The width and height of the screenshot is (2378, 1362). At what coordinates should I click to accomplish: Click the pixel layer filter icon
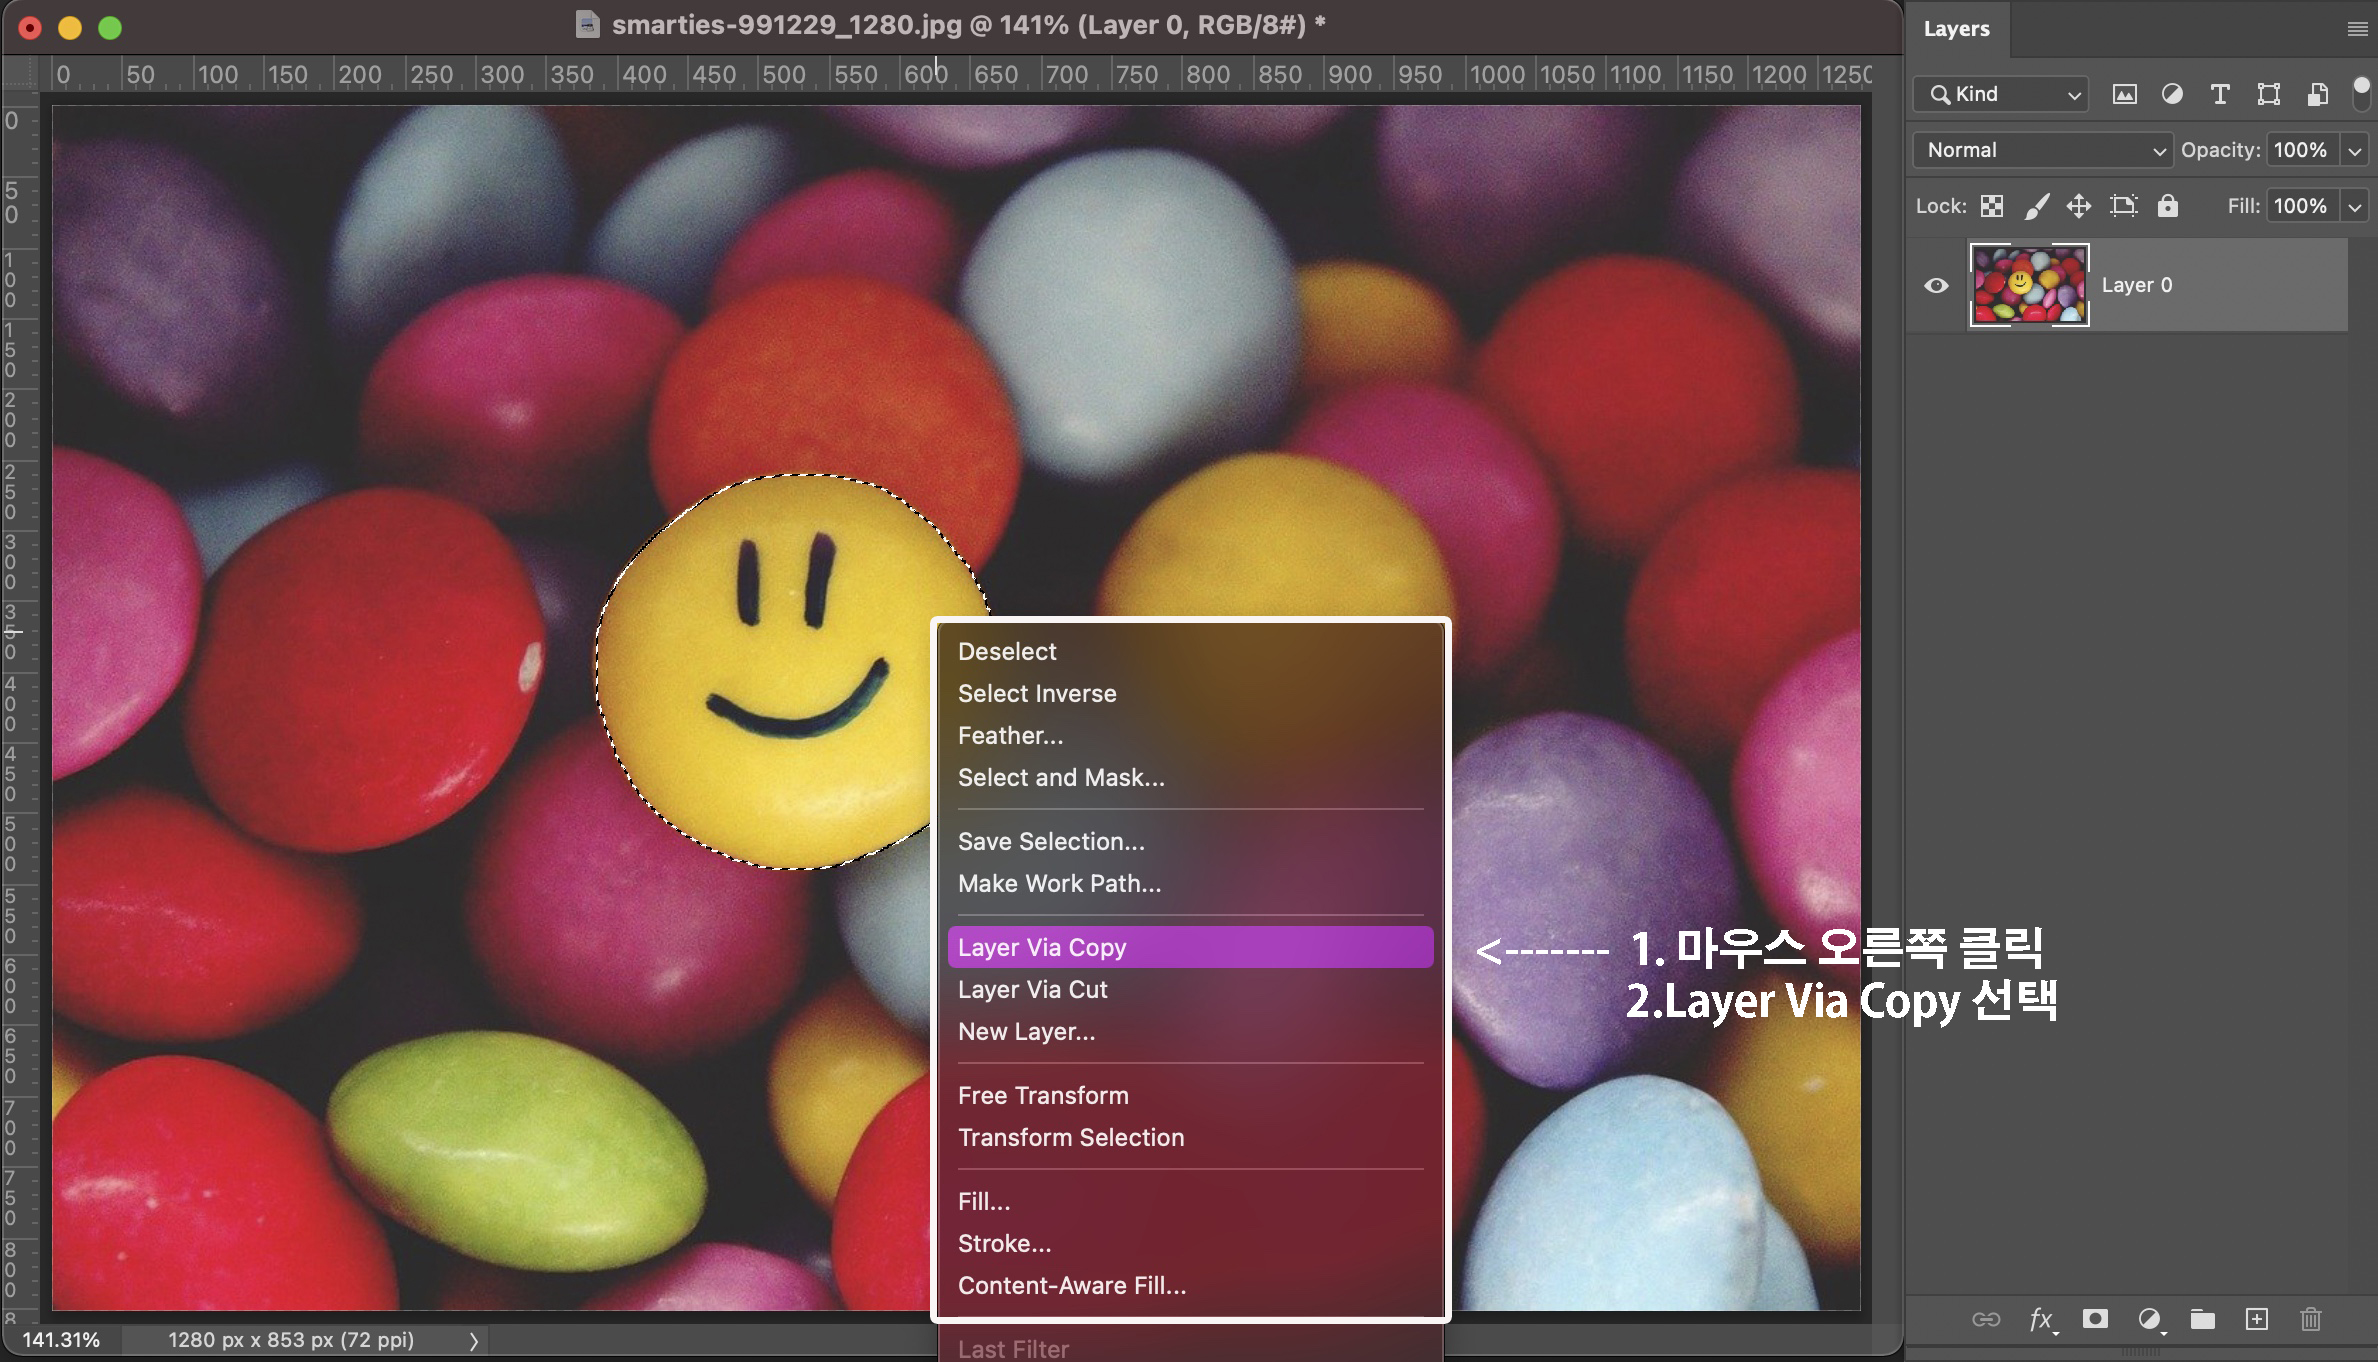(2124, 94)
